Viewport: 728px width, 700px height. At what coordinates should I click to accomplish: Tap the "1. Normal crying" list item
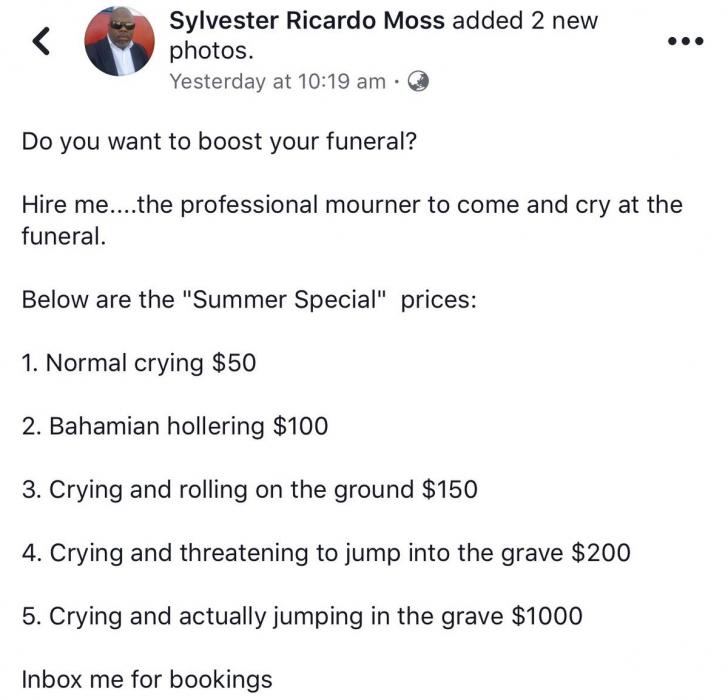[113, 362]
